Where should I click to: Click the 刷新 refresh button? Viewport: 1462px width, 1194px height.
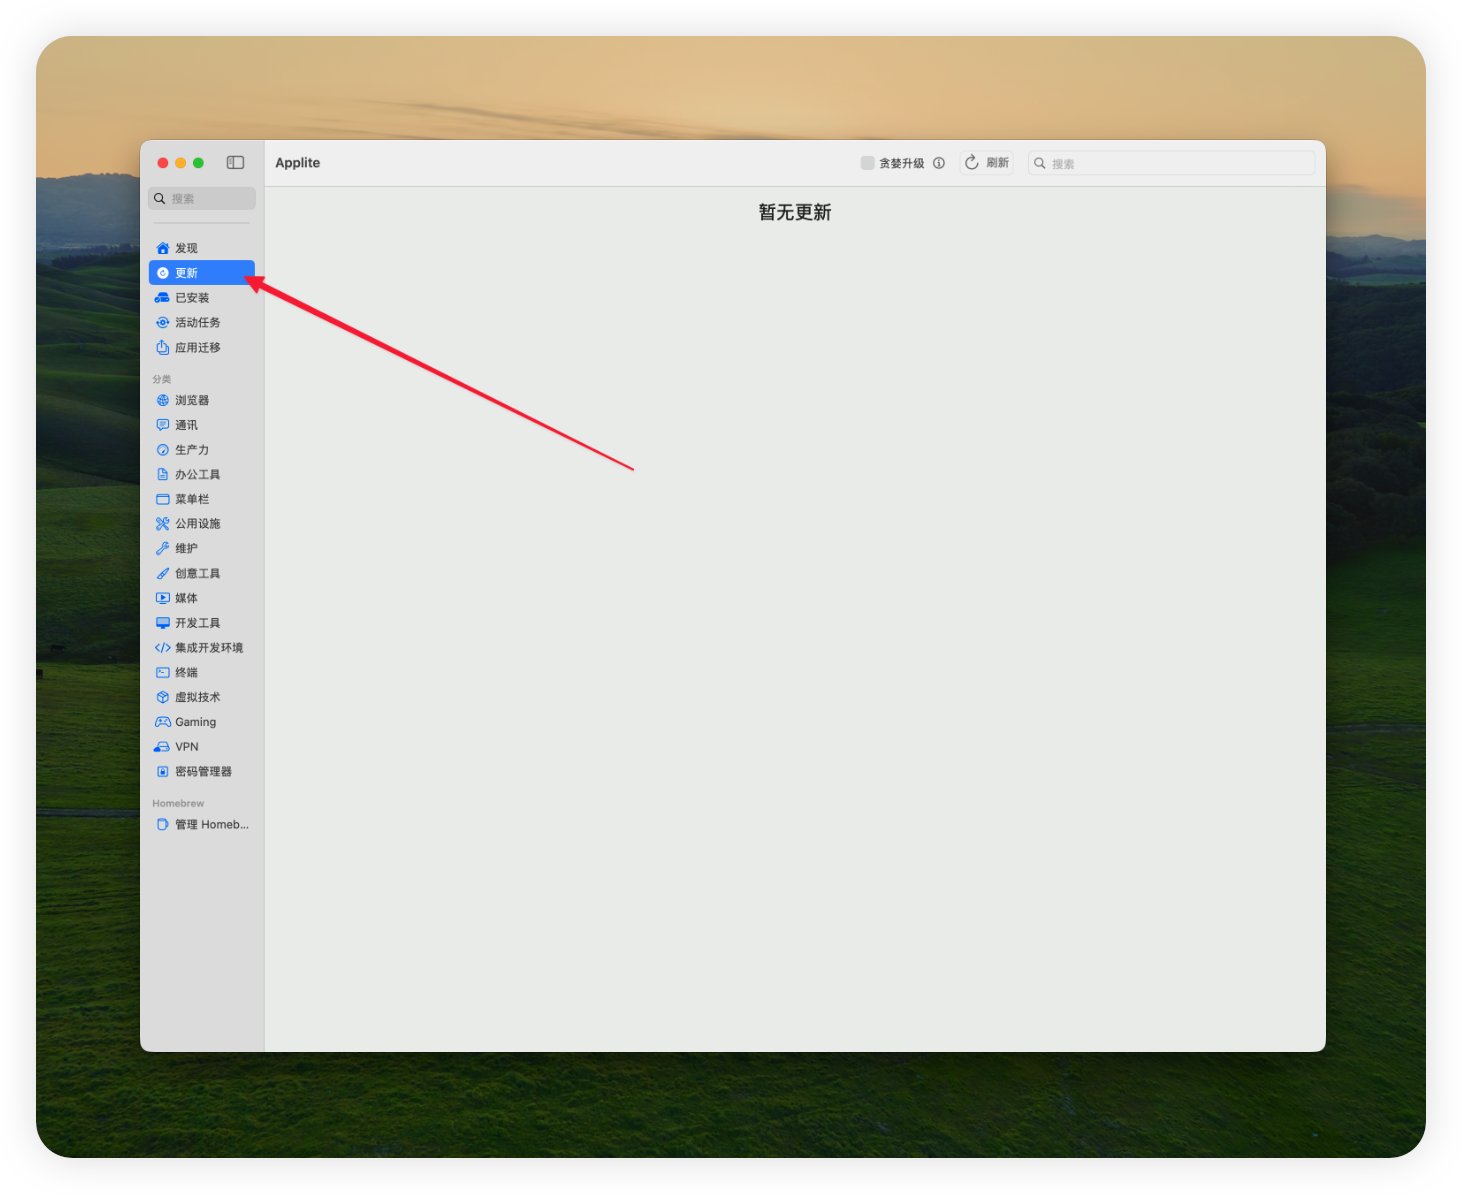point(987,163)
